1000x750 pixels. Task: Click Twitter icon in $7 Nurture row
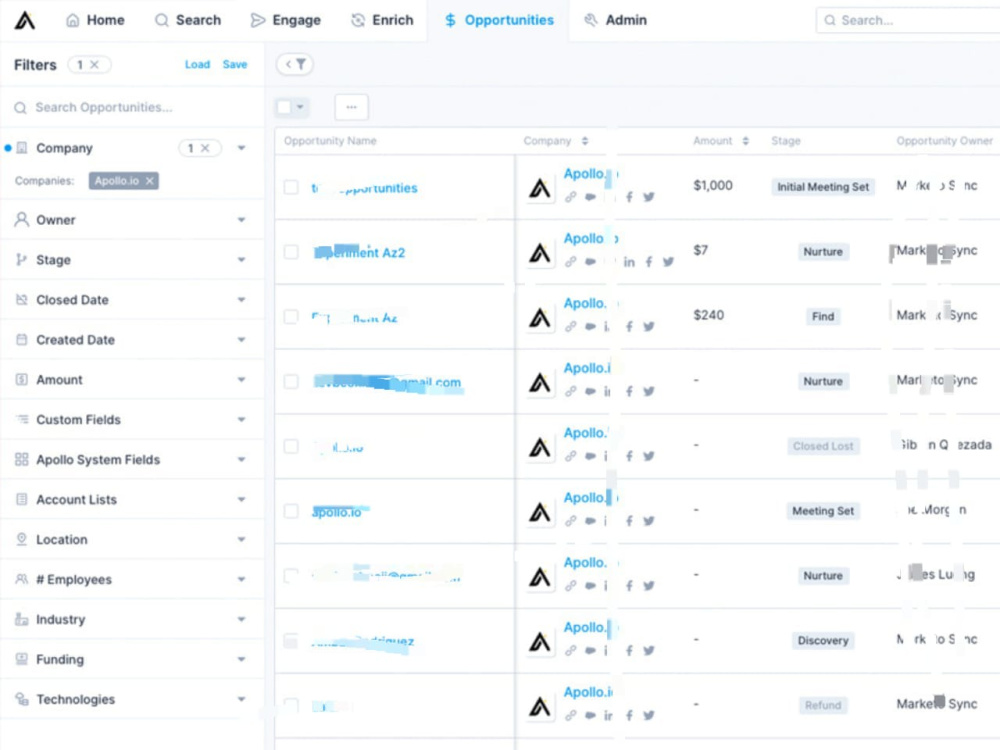pyautogui.click(x=668, y=262)
